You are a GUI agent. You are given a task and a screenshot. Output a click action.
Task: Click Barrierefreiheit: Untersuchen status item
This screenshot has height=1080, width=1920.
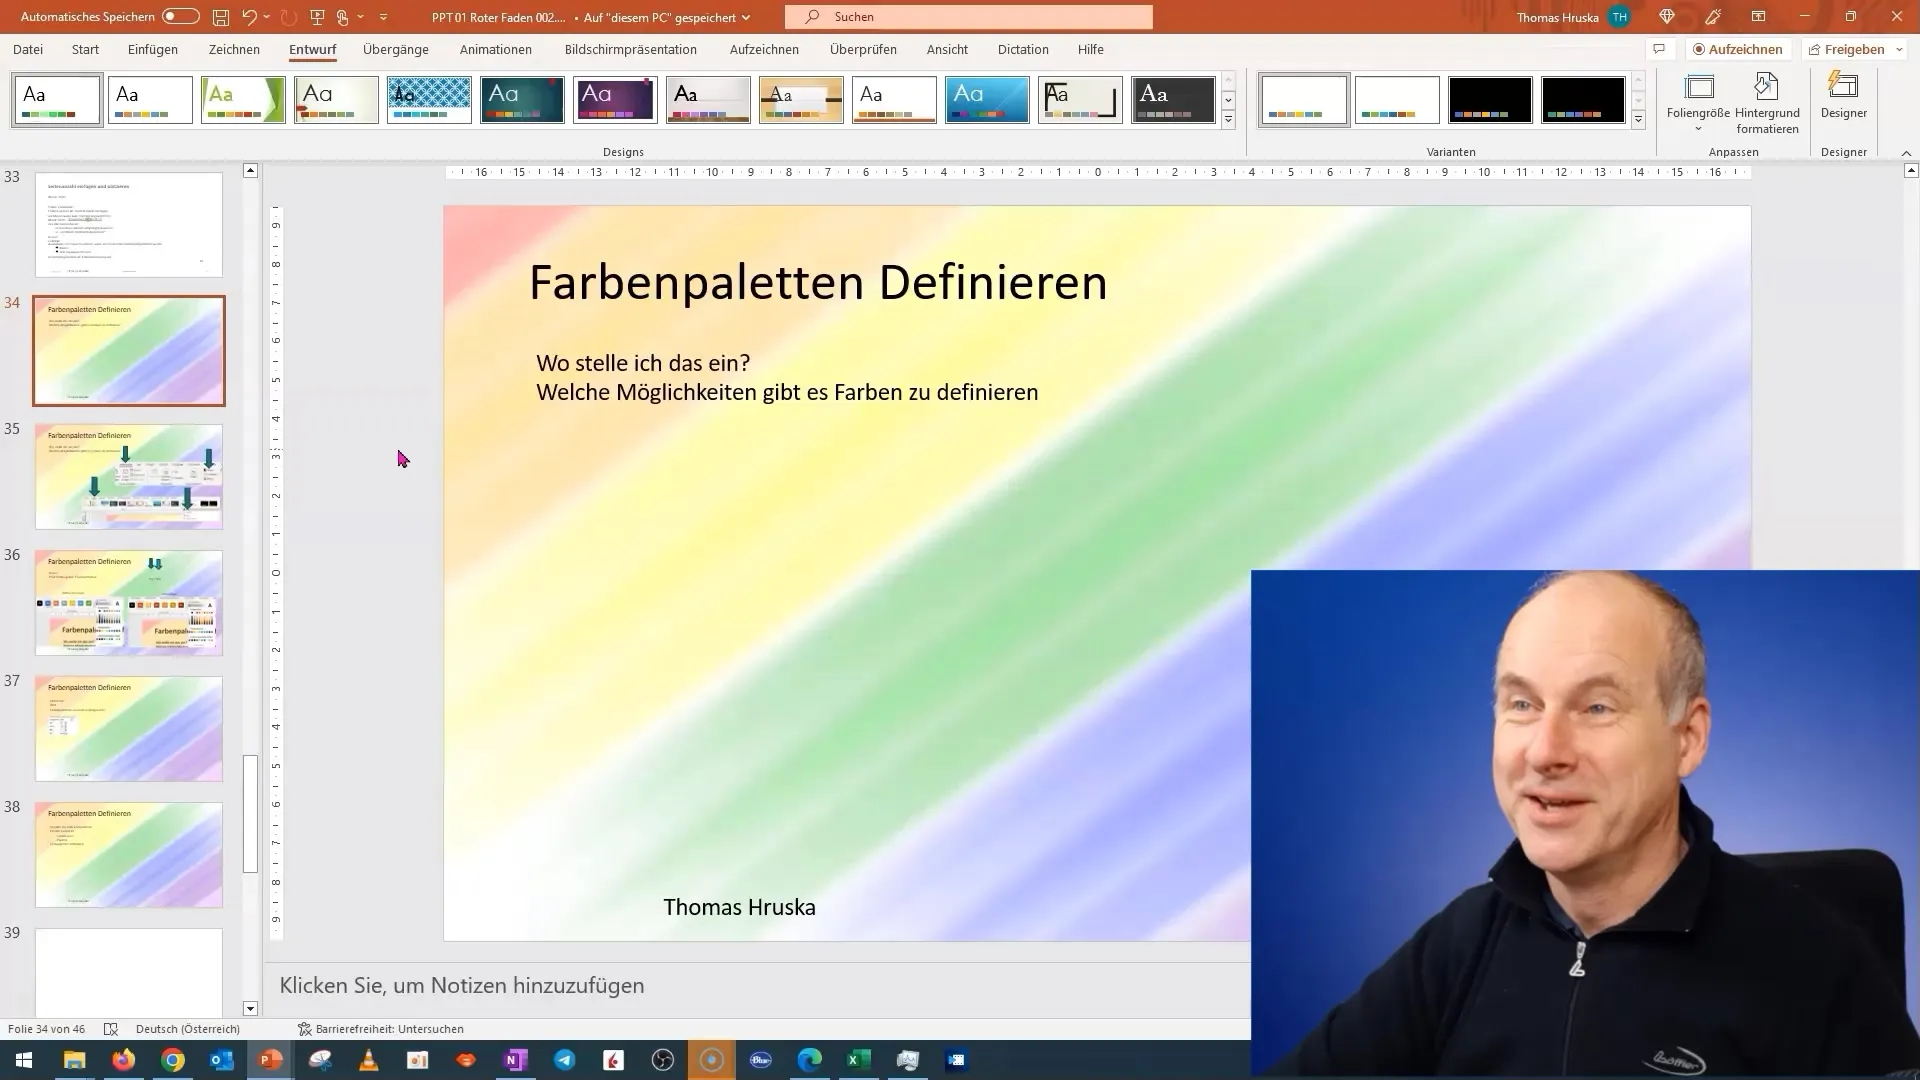[x=380, y=1029]
